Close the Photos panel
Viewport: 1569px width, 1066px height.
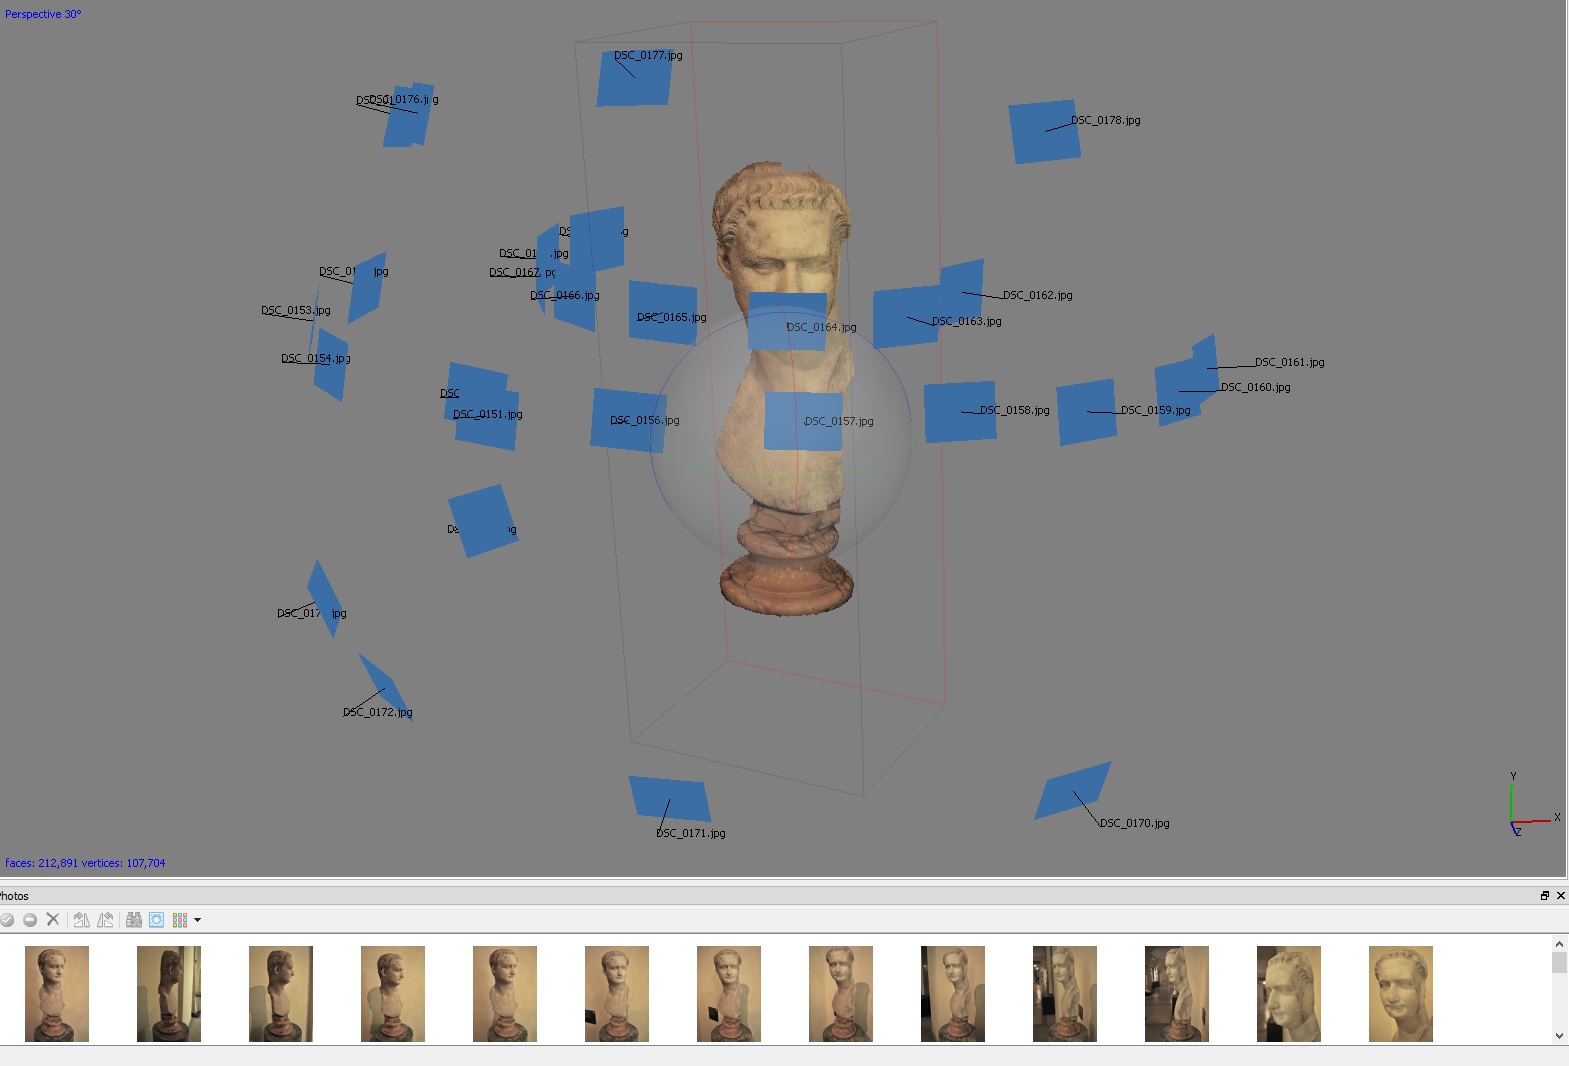tap(1560, 896)
